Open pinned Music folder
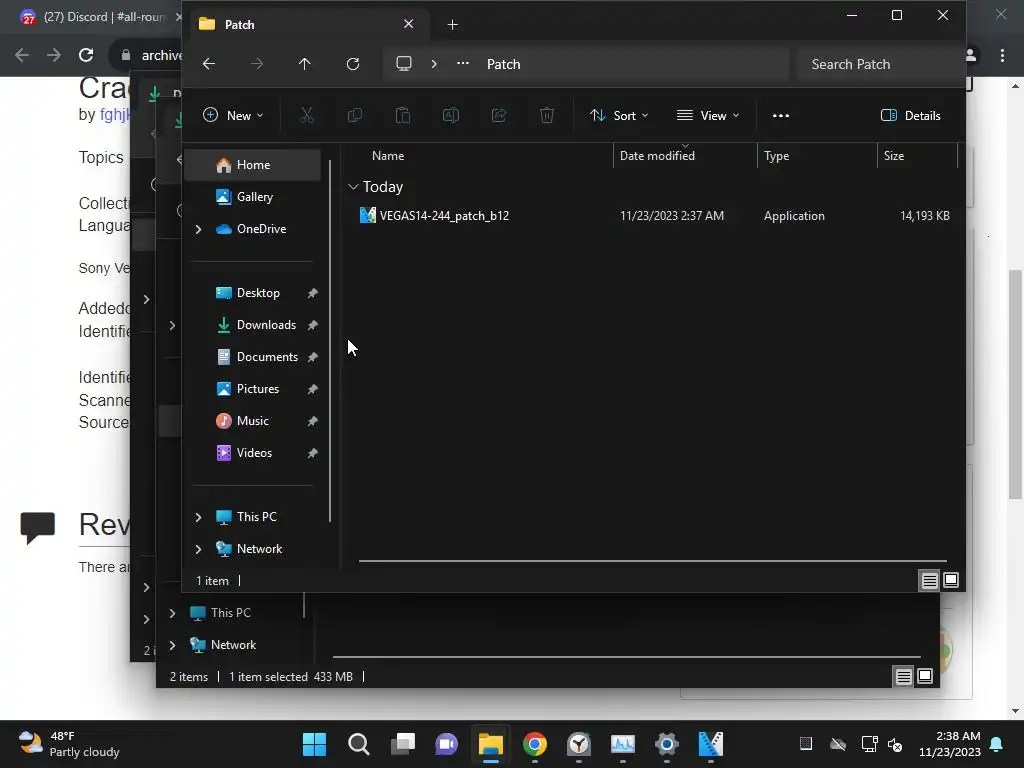 (253, 421)
